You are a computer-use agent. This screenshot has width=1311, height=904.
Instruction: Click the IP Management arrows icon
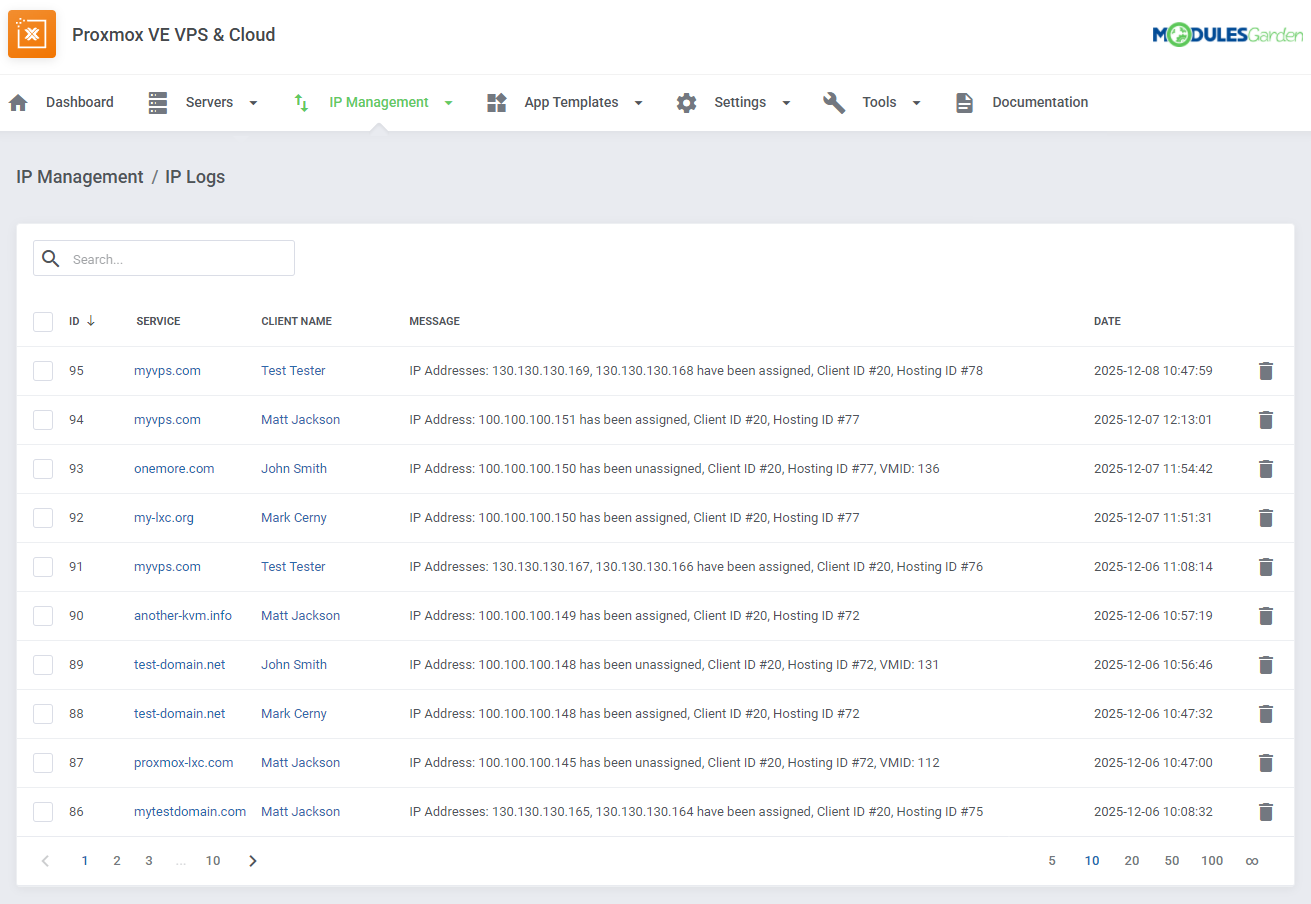301,102
